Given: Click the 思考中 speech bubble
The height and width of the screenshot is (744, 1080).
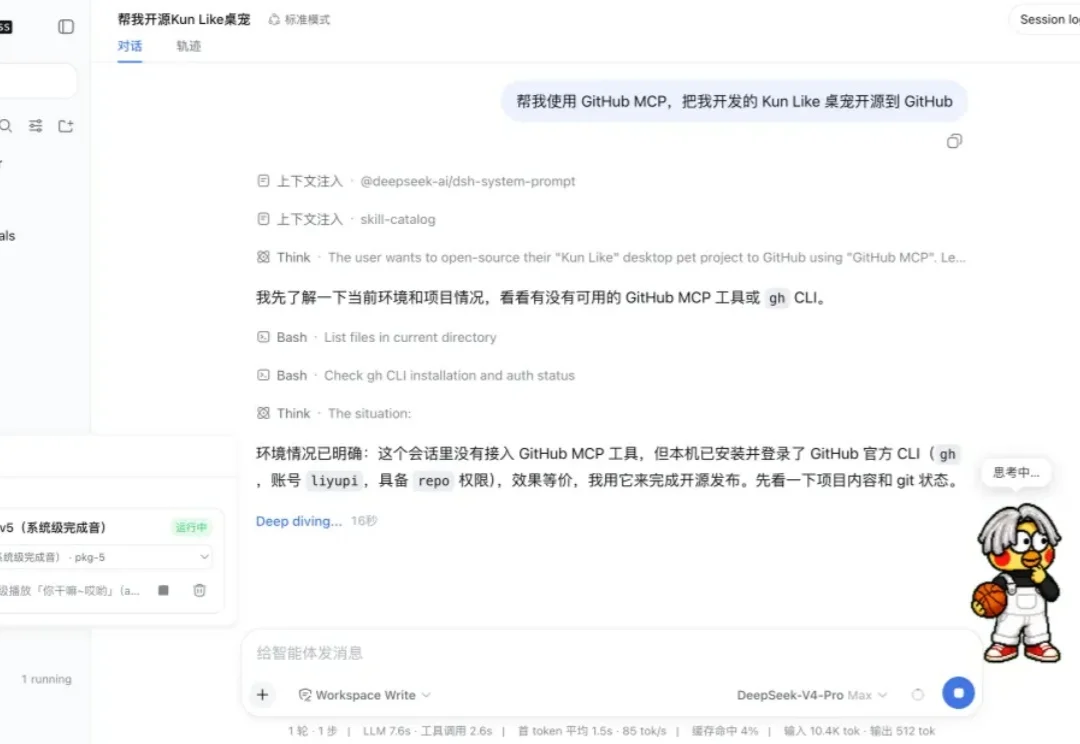Looking at the screenshot, I should (x=1016, y=473).
